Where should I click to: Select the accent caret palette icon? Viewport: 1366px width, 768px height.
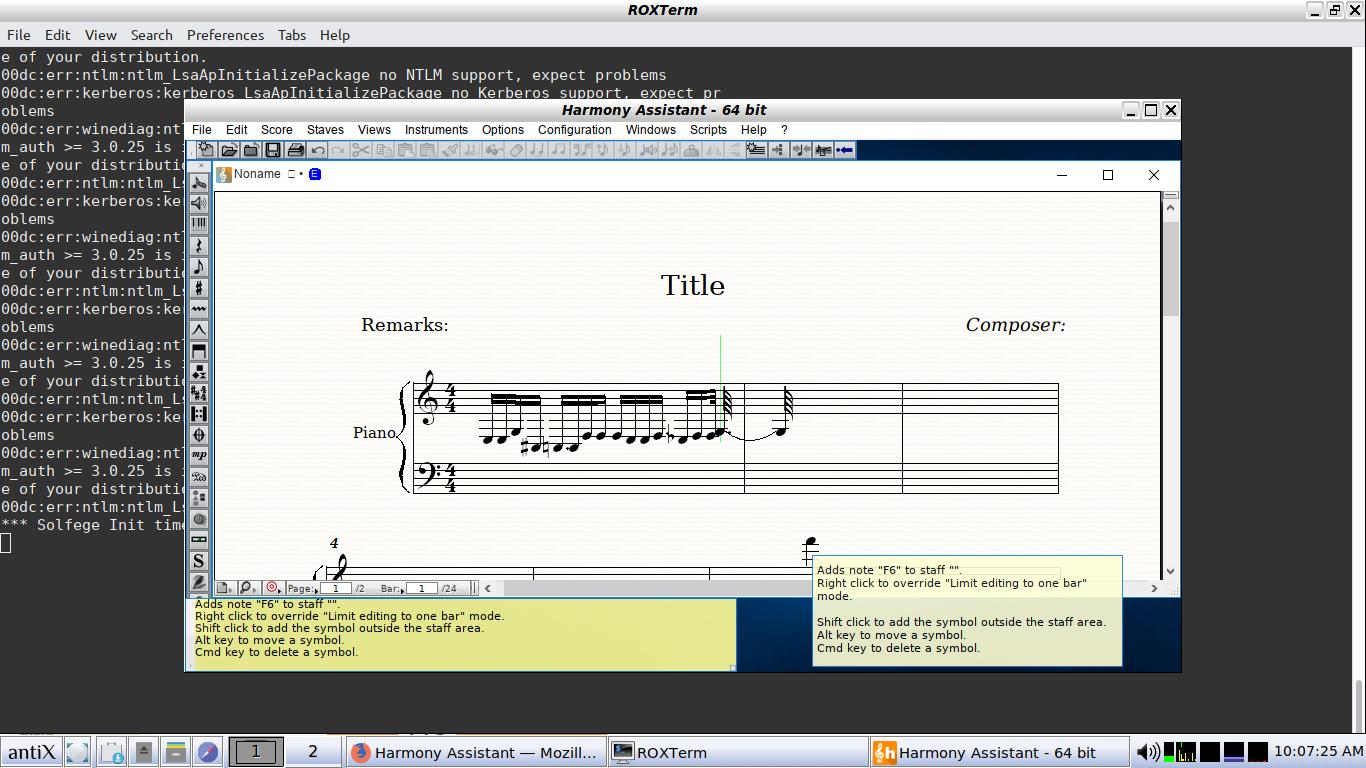(x=199, y=330)
